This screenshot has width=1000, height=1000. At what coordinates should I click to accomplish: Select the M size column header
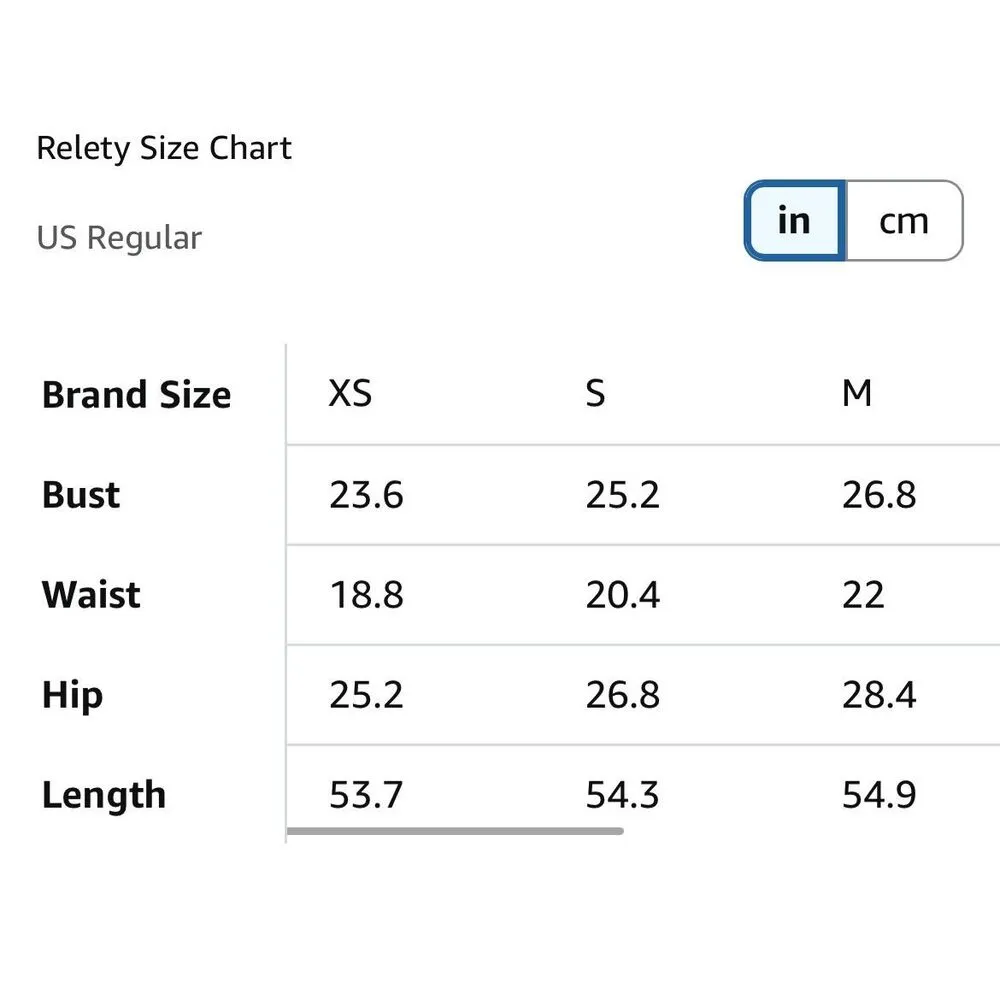click(x=857, y=394)
